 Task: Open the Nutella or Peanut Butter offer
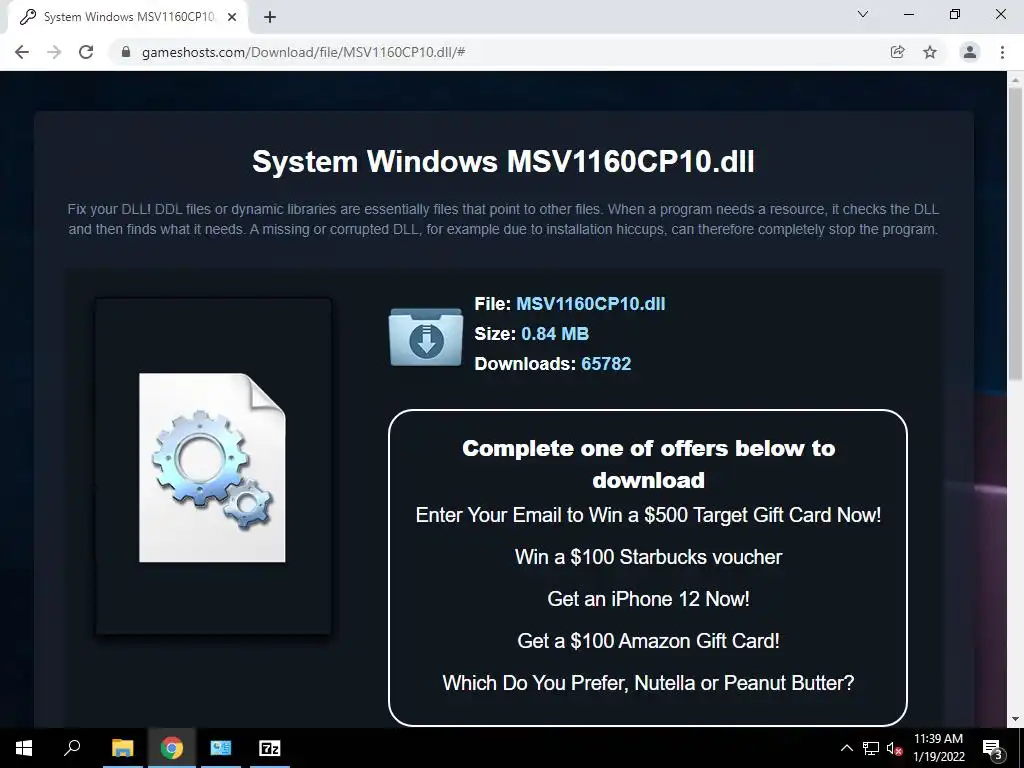coord(648,682)
